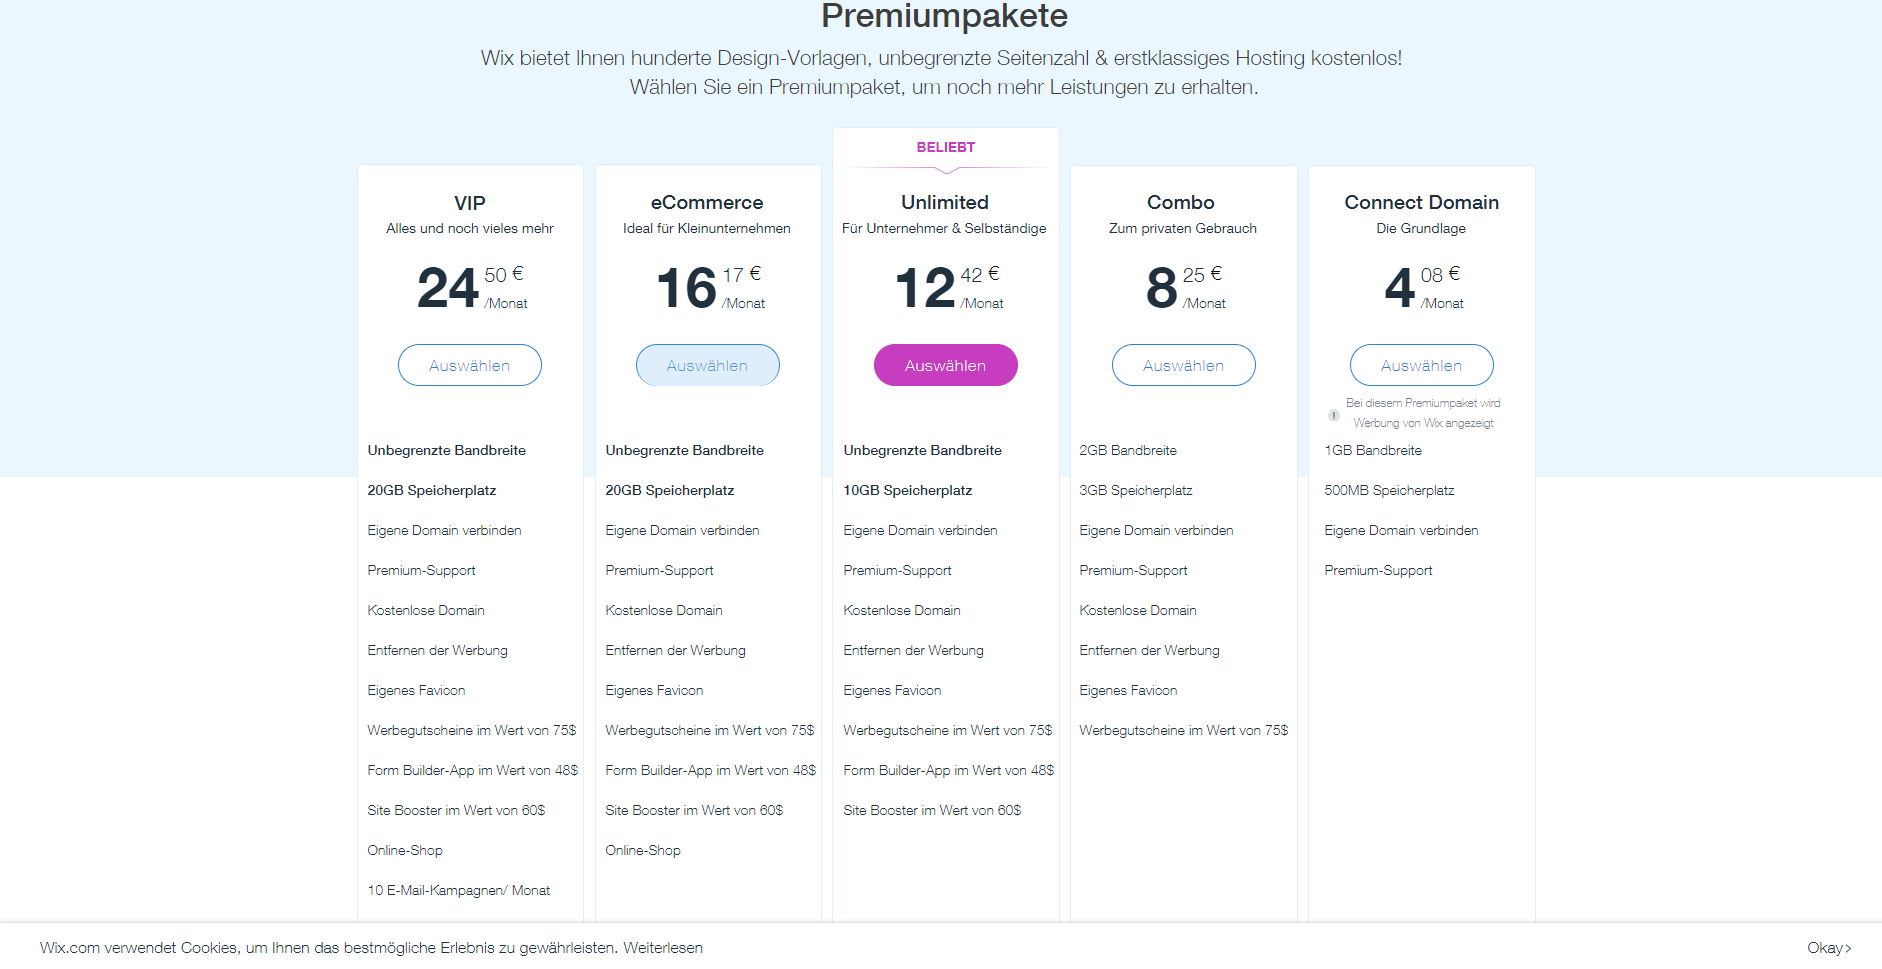Pick the Combo plan Auswählen button
This screenshot has height=969, width=1882.
[1184, 365]
